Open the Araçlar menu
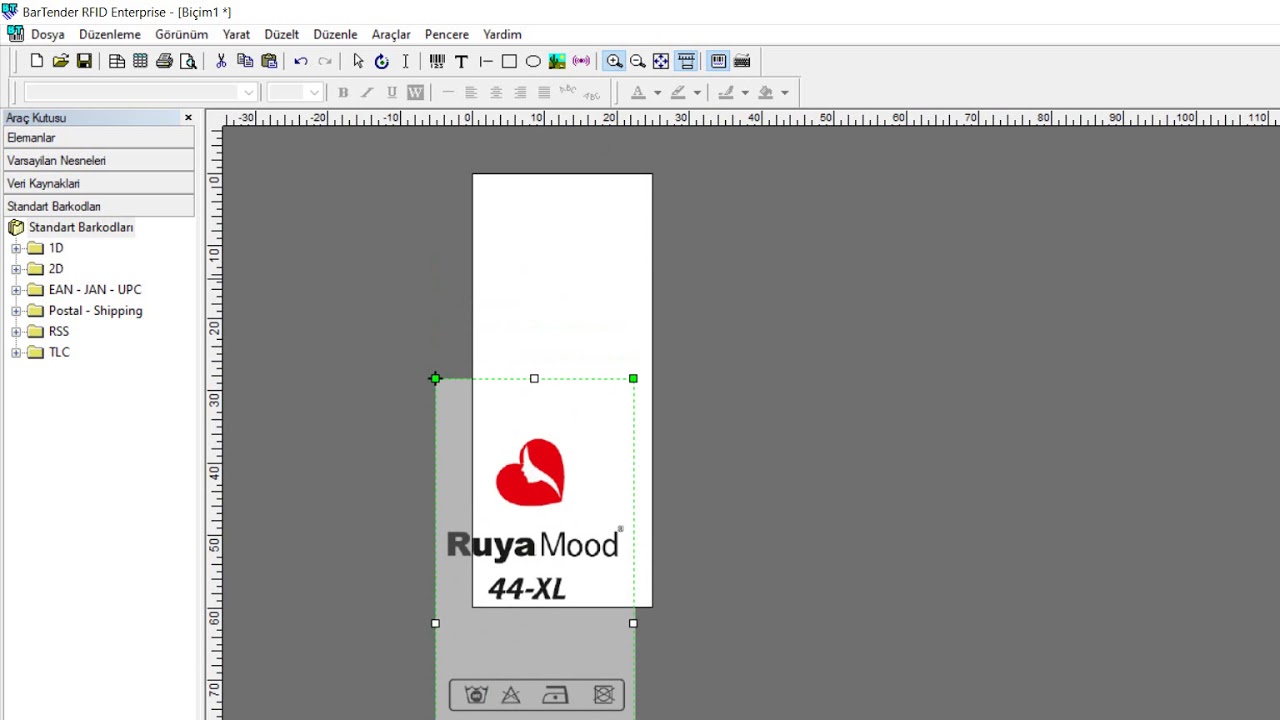 (x=391, y=34)
